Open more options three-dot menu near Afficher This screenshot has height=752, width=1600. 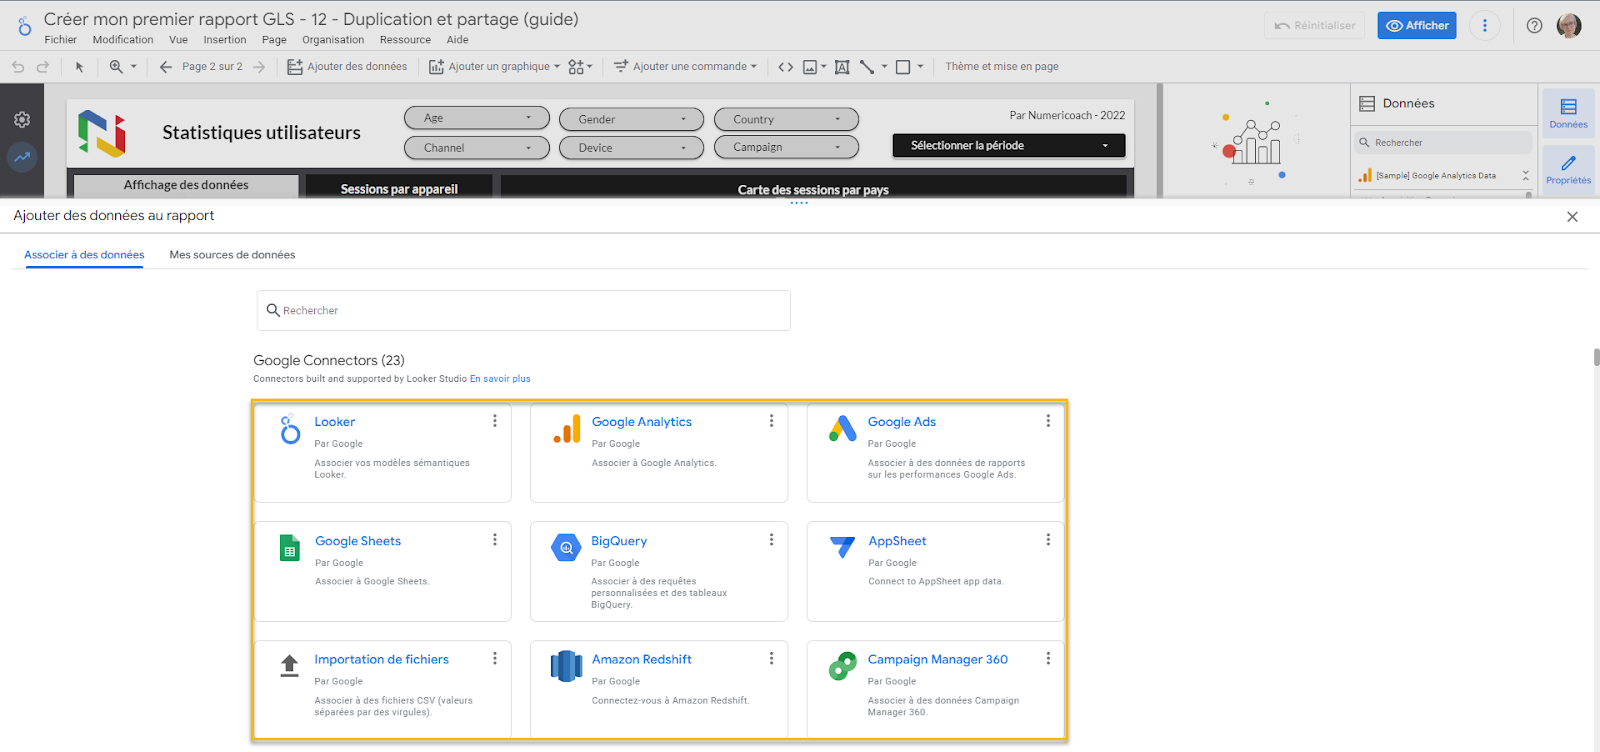click(1484, 26)
